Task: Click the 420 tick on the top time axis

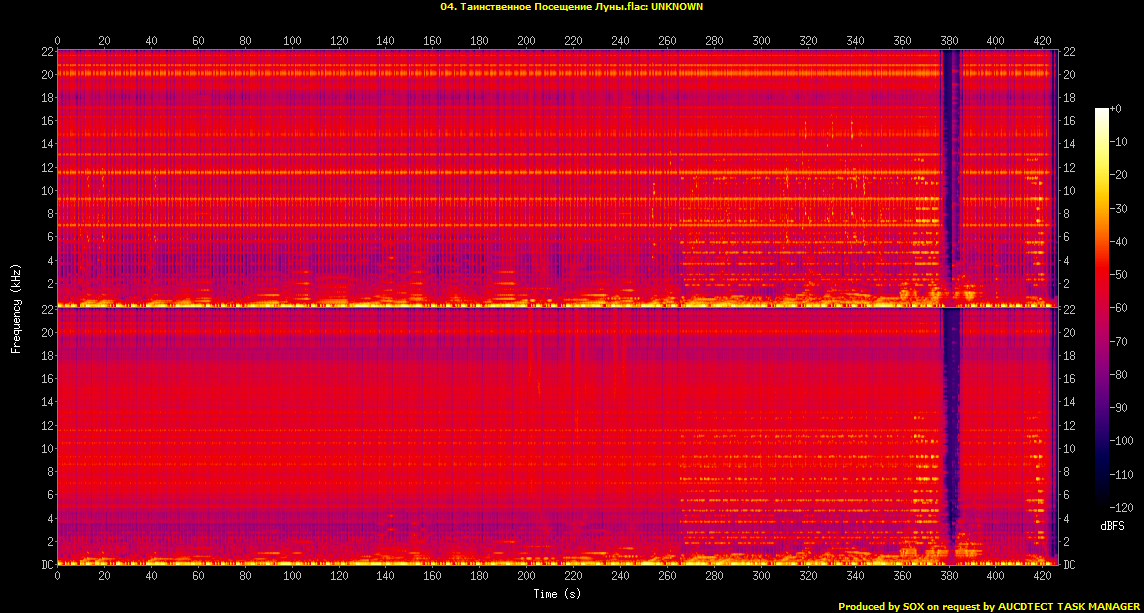Action: 1043,40
